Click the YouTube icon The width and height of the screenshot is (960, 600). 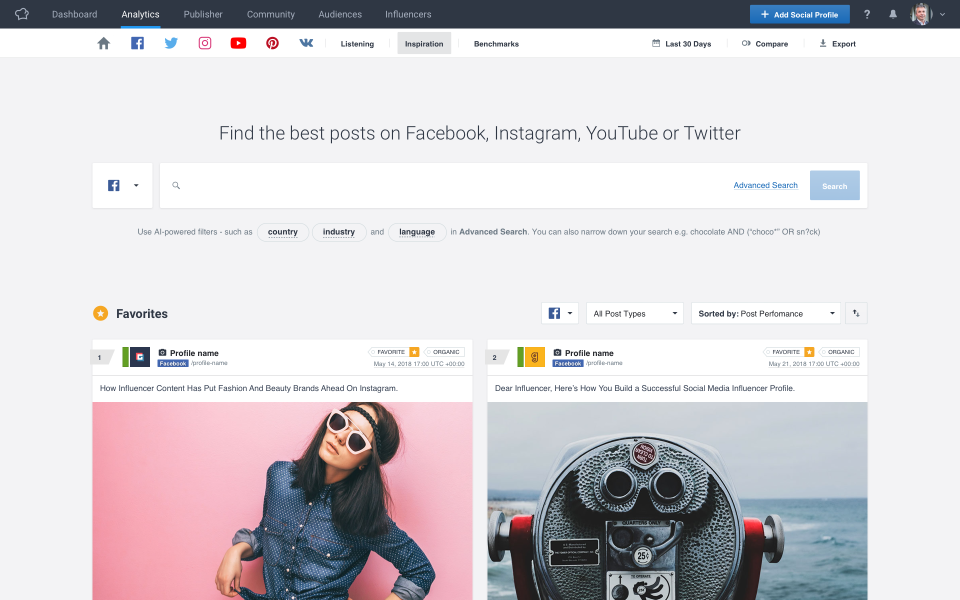click(x=238, y=44)
